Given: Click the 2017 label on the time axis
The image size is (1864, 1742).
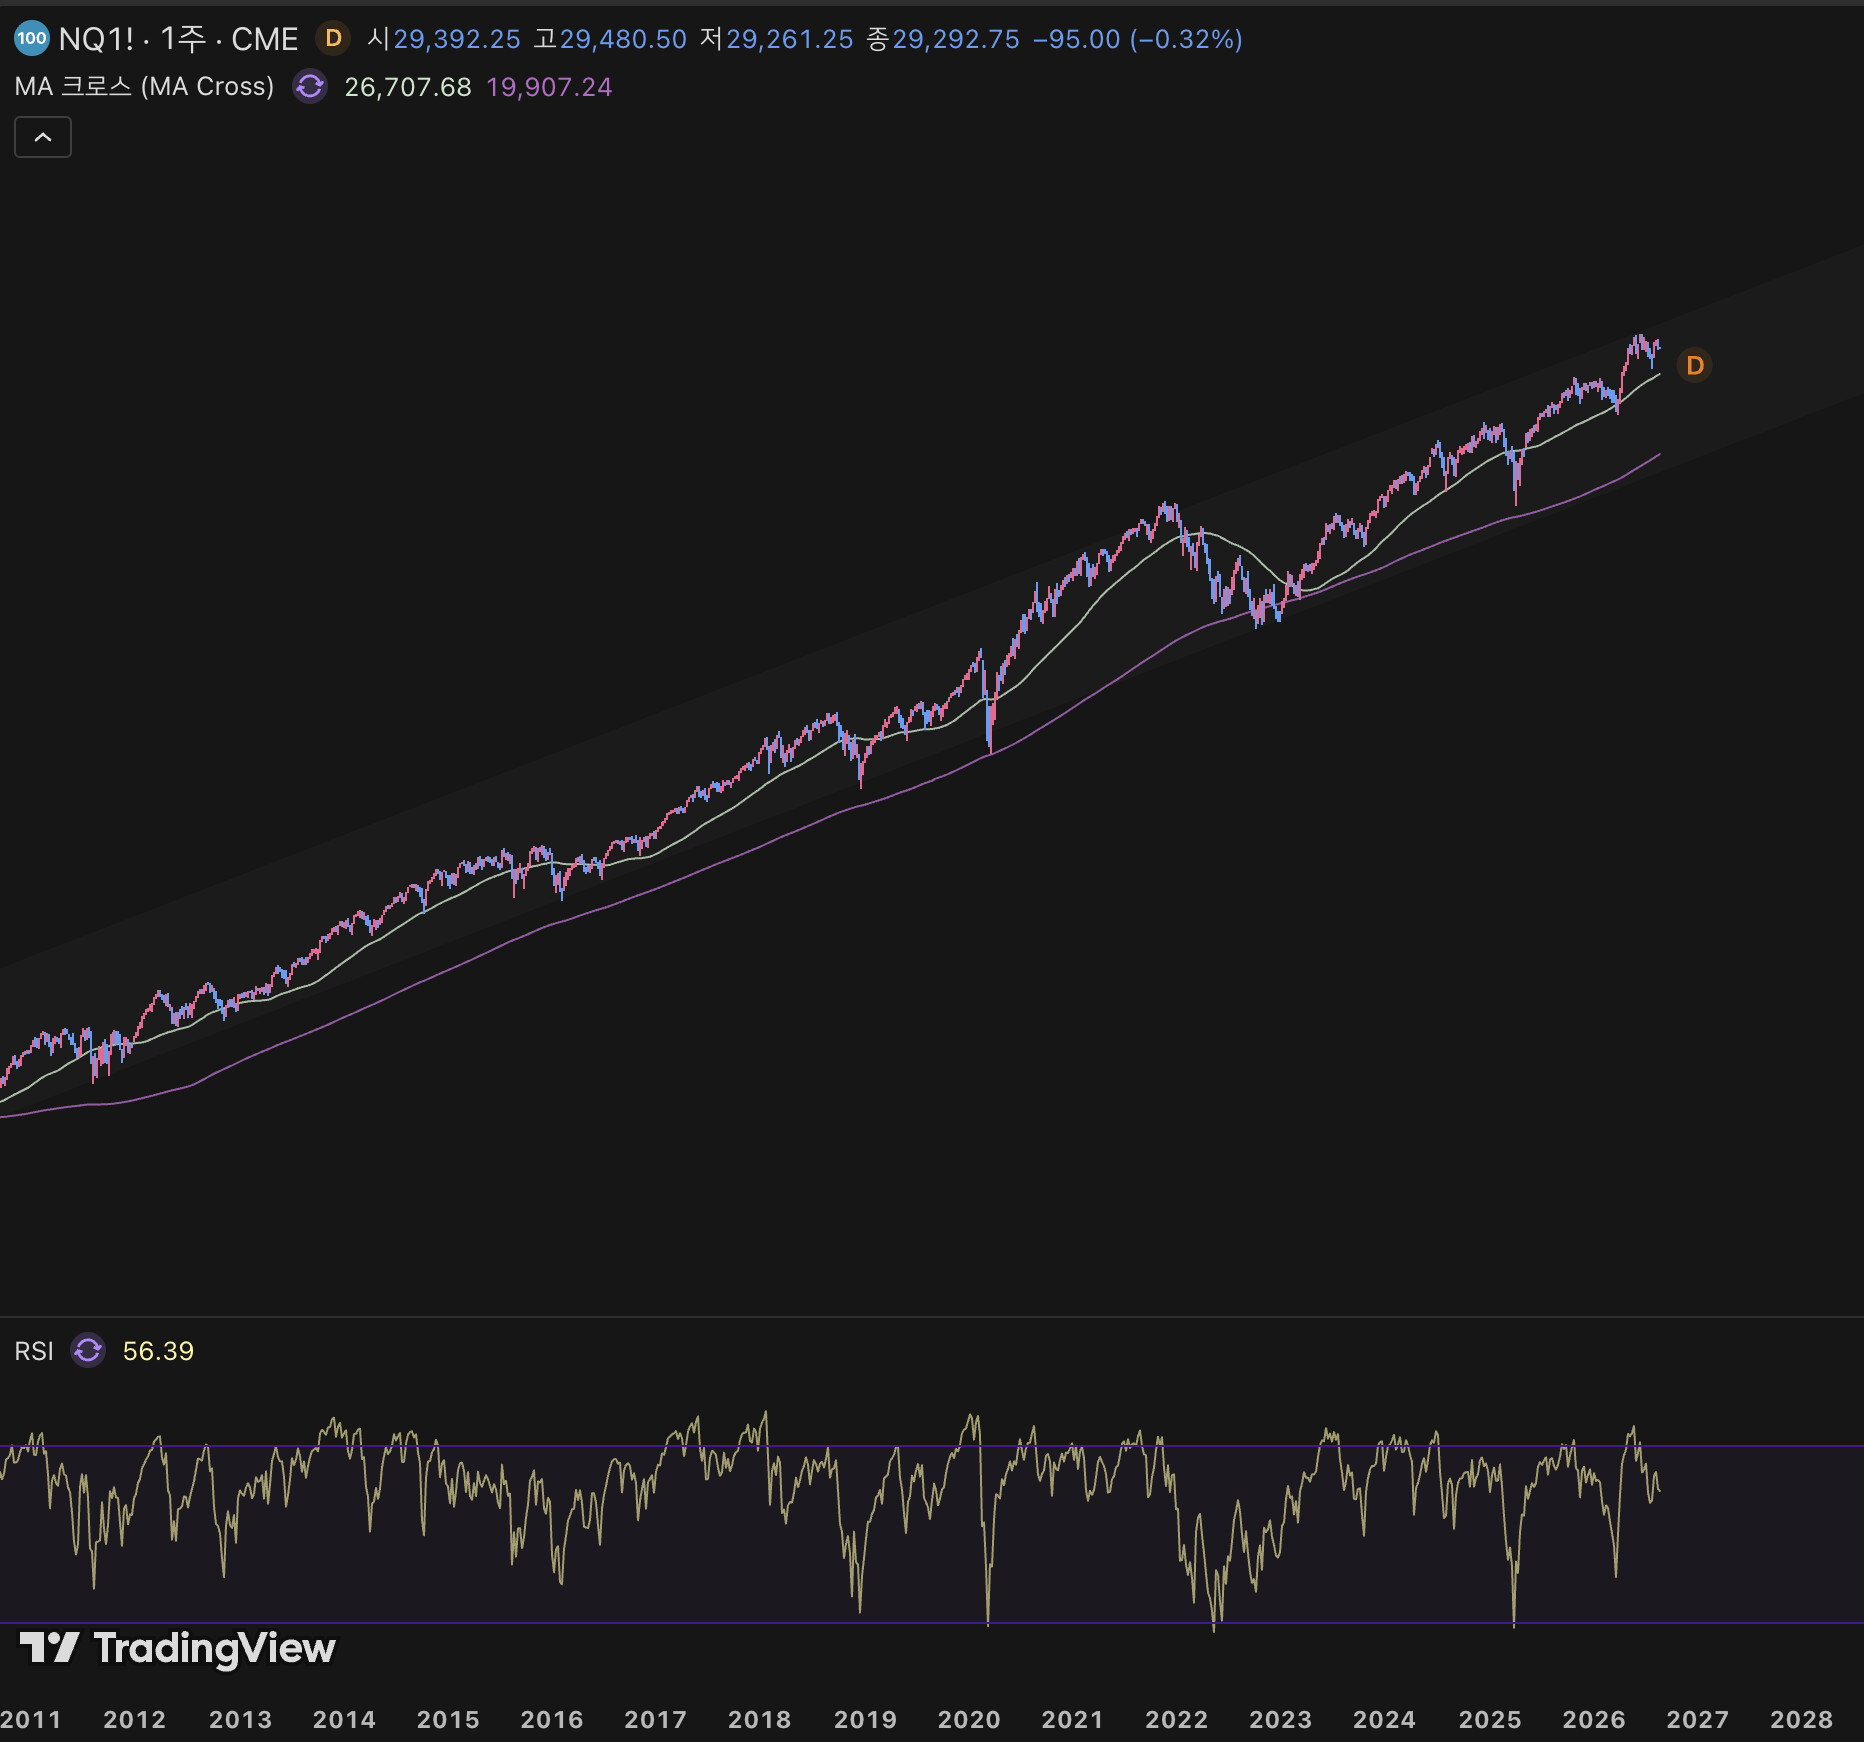Looking at the screenshot, I should click(656, 1719).
